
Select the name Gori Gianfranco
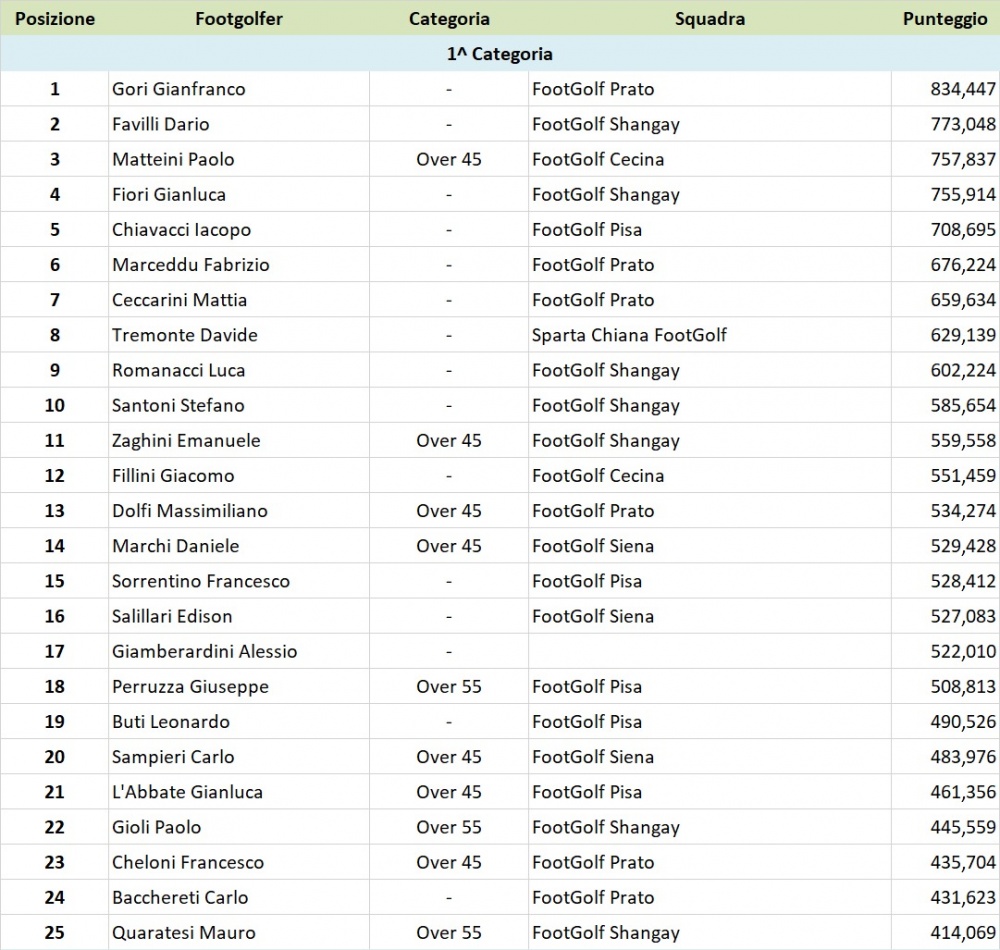(x=179, y=89)
